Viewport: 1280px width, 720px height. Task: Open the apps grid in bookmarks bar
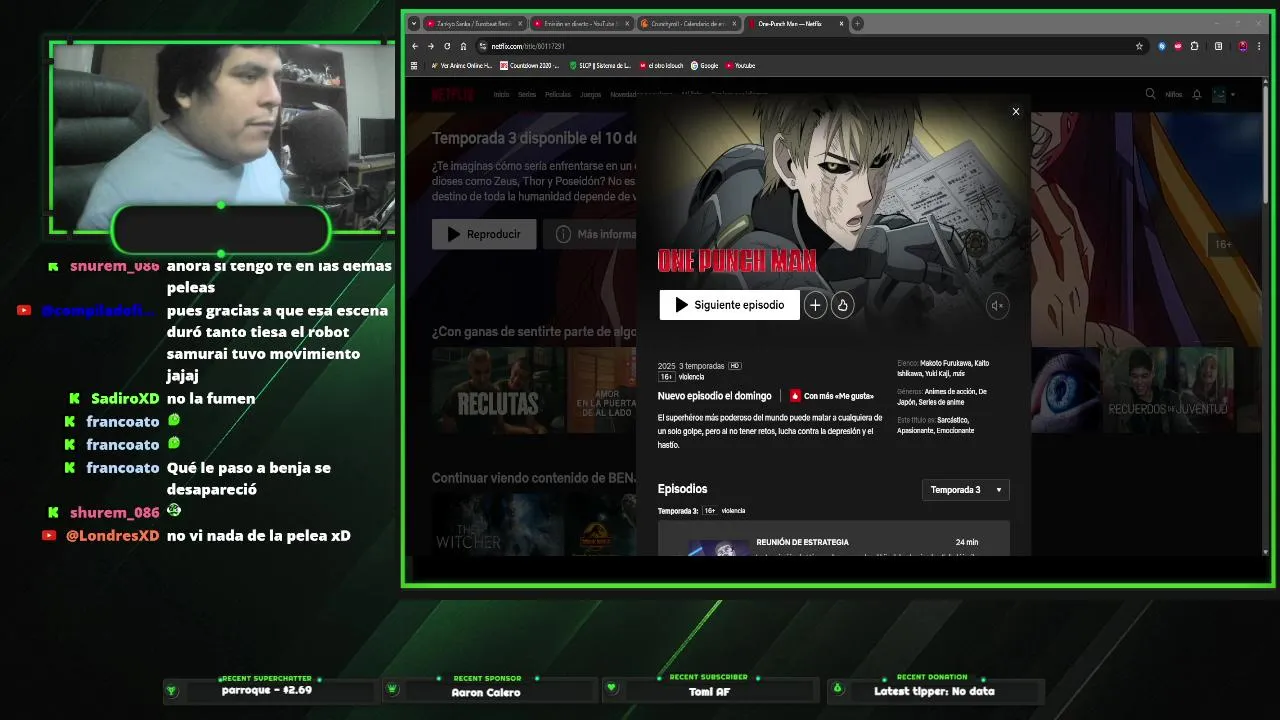pyautogui.click(x=414, y=66)
